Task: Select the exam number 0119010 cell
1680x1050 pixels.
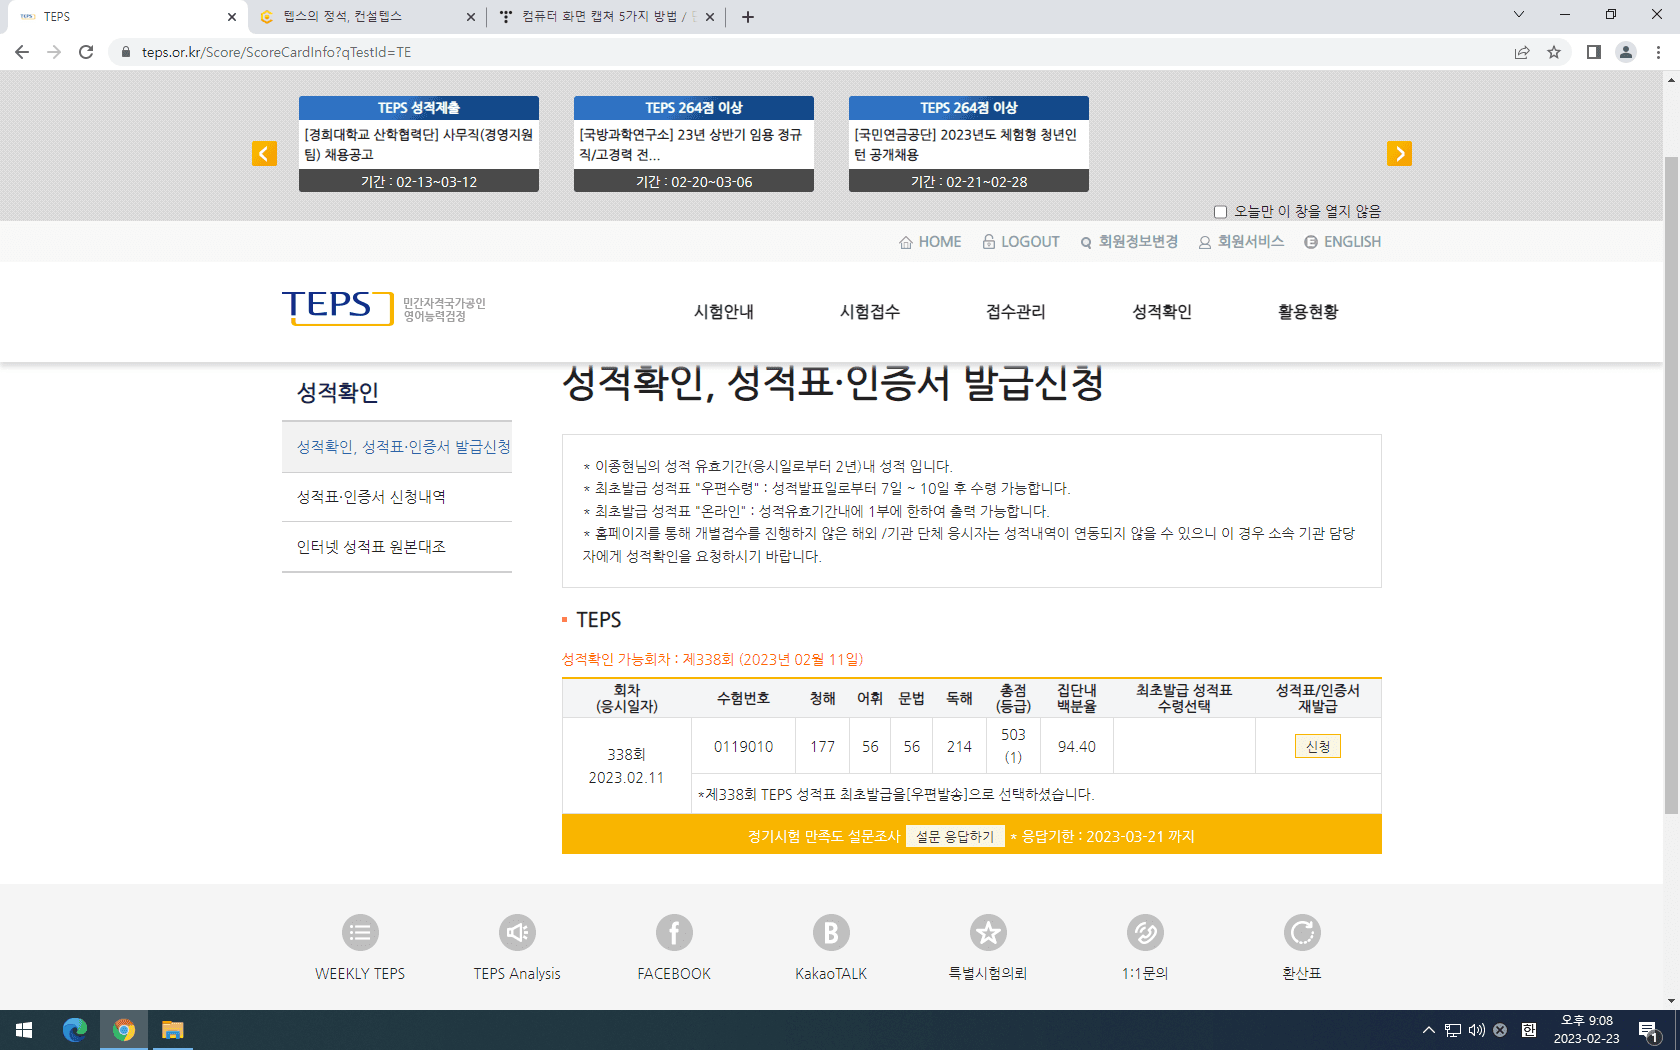Action: point(743,746)
